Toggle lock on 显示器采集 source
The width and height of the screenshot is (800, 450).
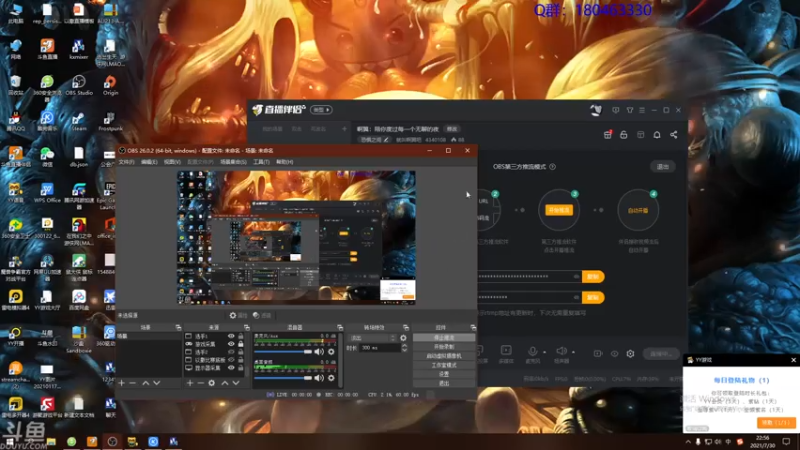tap(240, 367)
